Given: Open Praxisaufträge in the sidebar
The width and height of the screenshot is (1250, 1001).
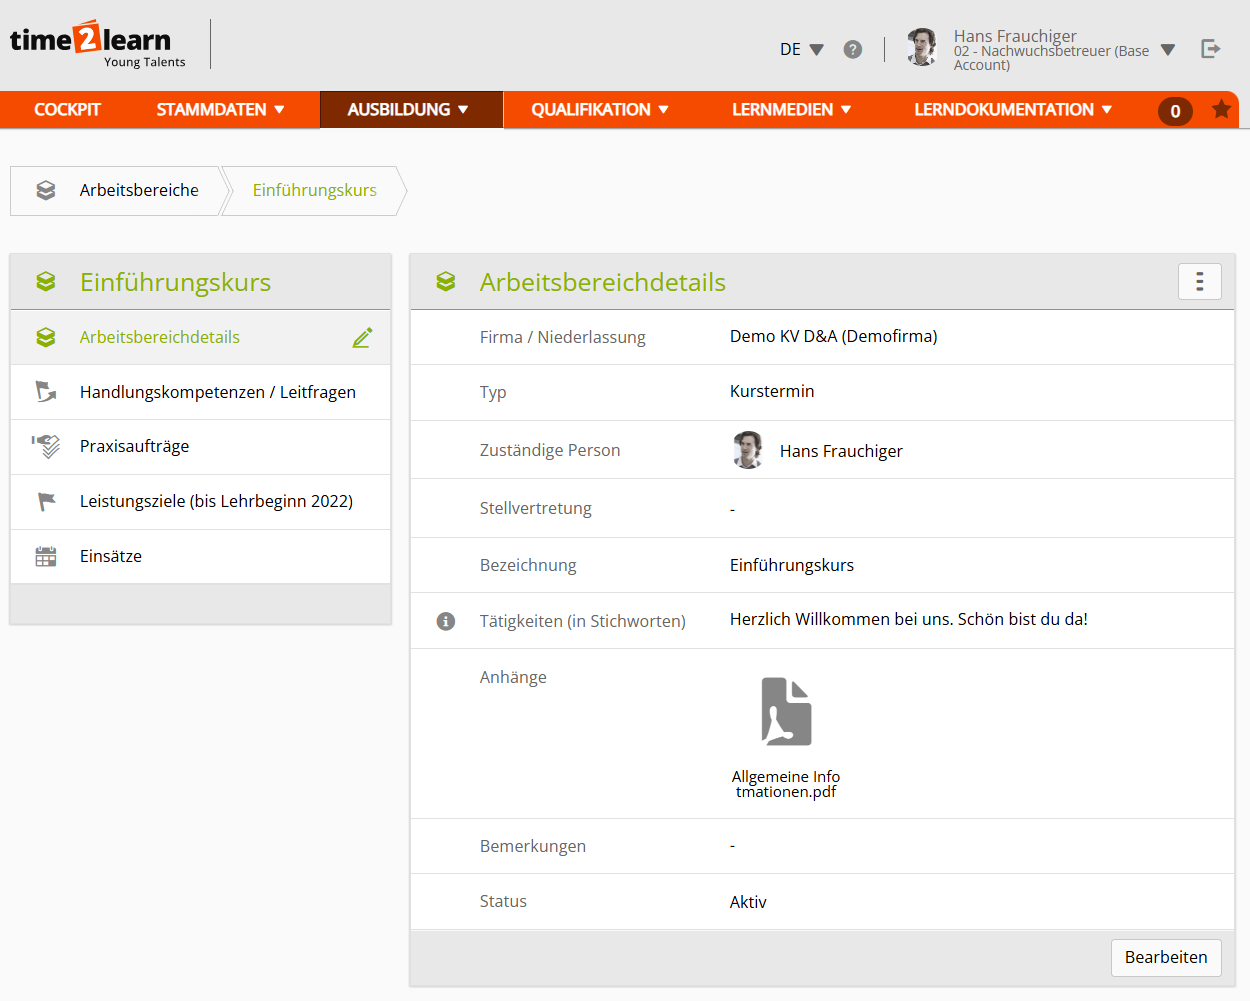Looking at the screenshot, I should tap(134, 446).
